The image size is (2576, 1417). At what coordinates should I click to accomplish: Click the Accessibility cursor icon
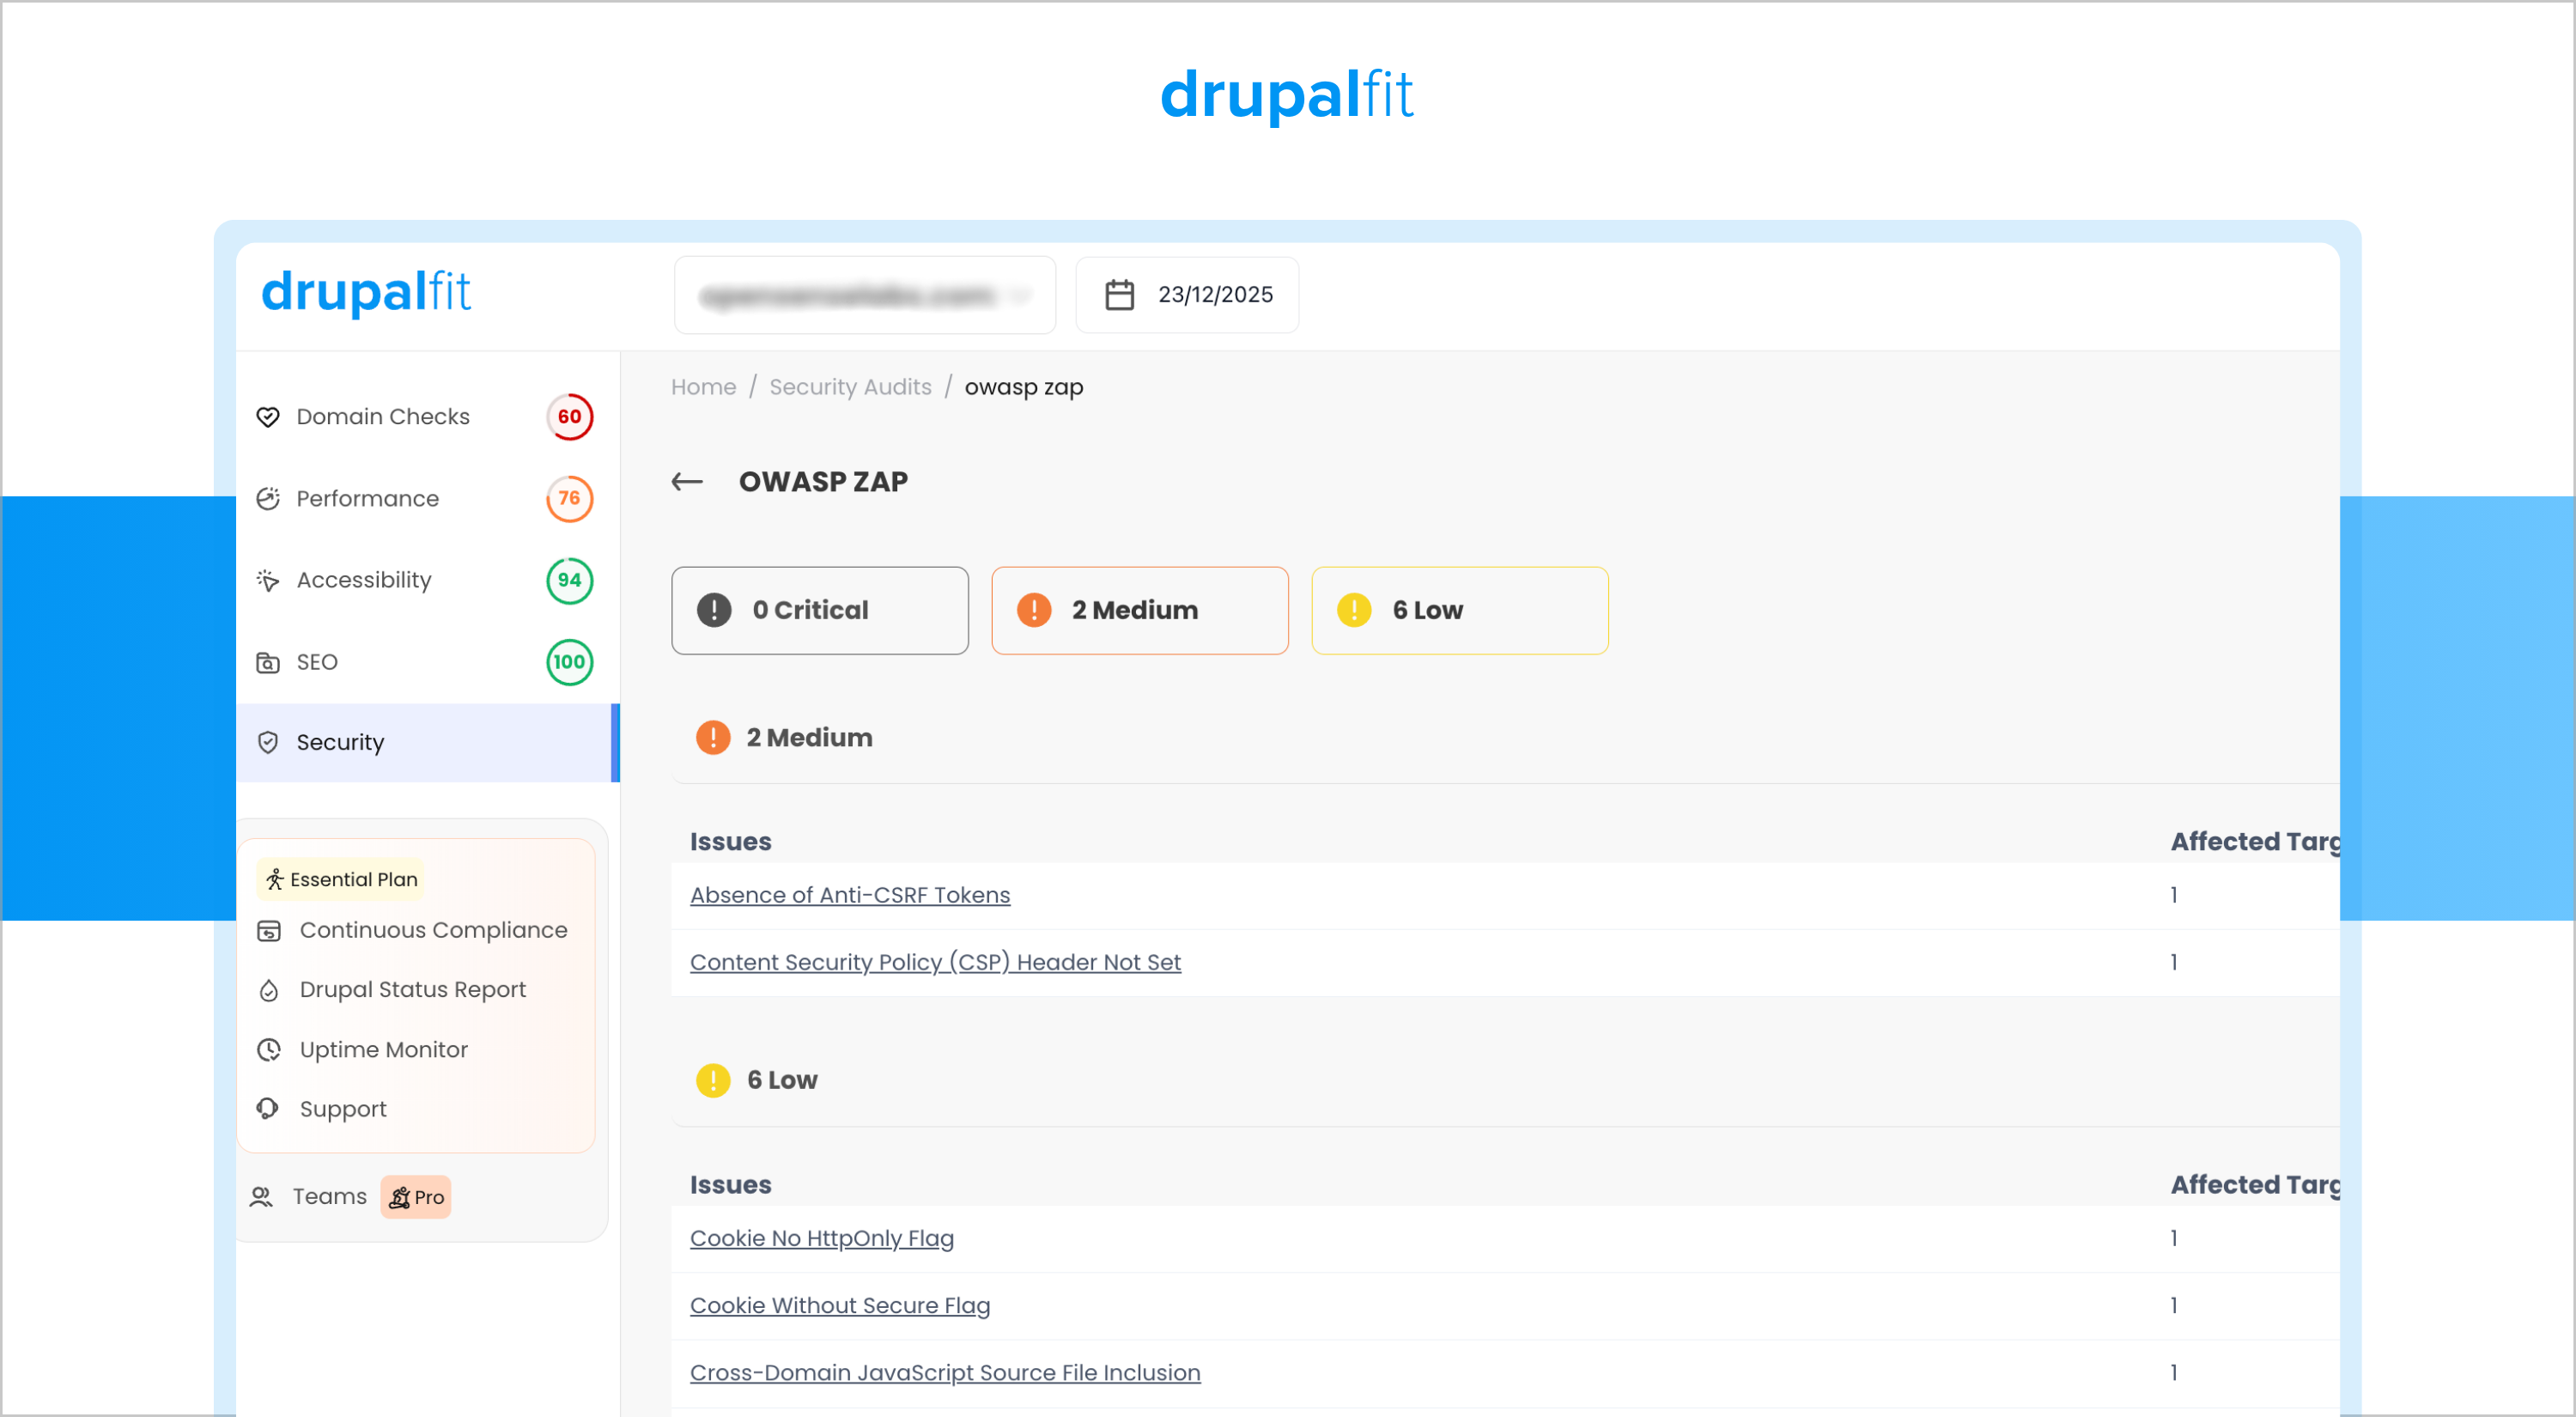point(267,581)
